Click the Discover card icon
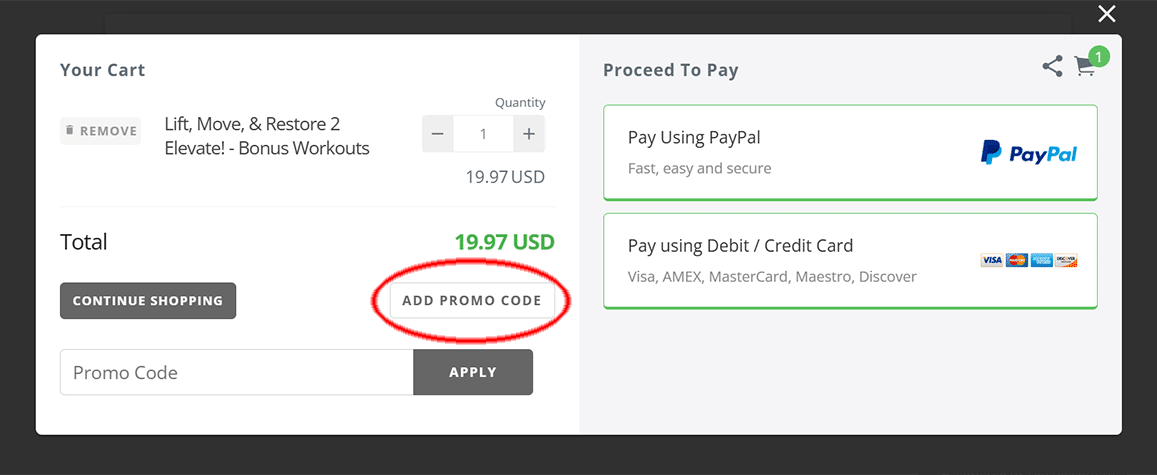Viewport: 1157px width, 475px height. pyautogui.click(x=1066, y=260)
